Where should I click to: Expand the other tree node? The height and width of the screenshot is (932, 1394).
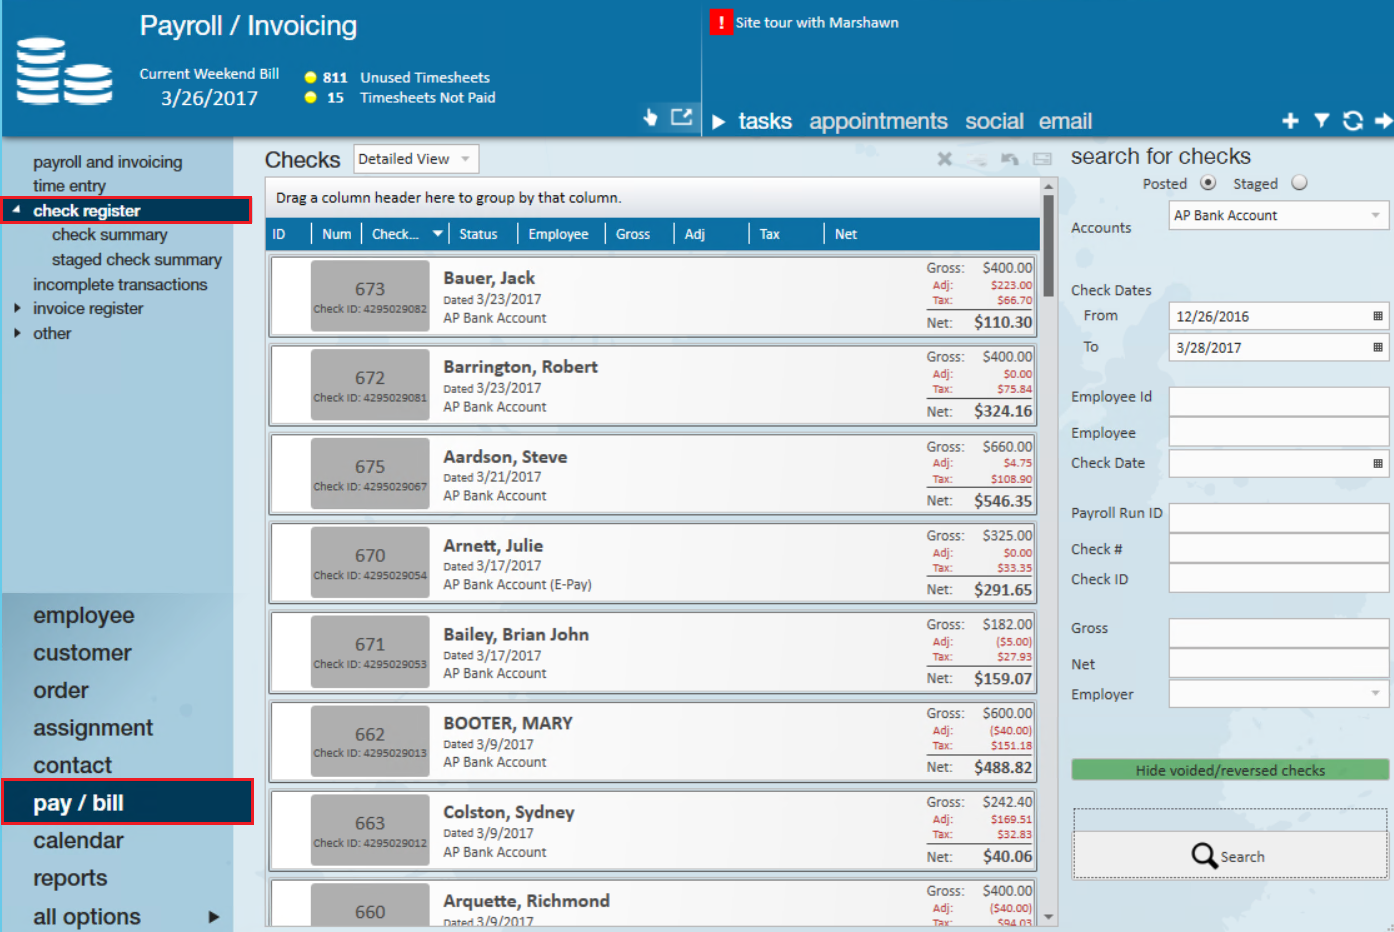(17, 333)
